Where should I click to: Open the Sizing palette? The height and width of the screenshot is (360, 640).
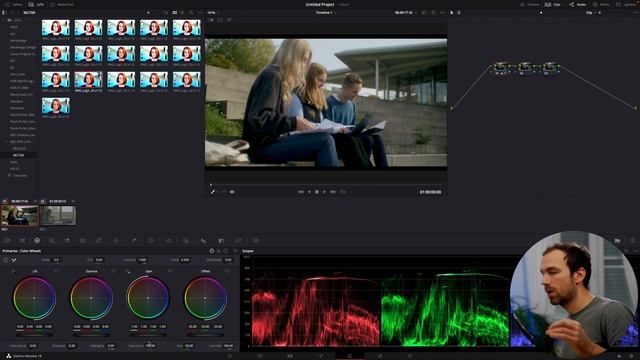[238, 241]
